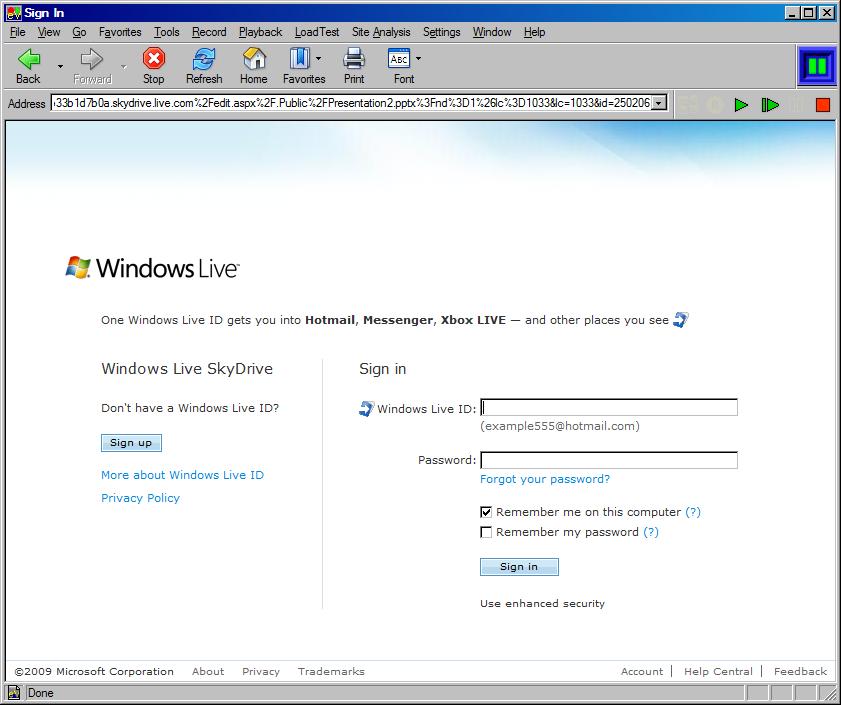This screenshot has height=705, width=841.
Task: Focus the Windows Live ID input field
Action: pos(609,408)
